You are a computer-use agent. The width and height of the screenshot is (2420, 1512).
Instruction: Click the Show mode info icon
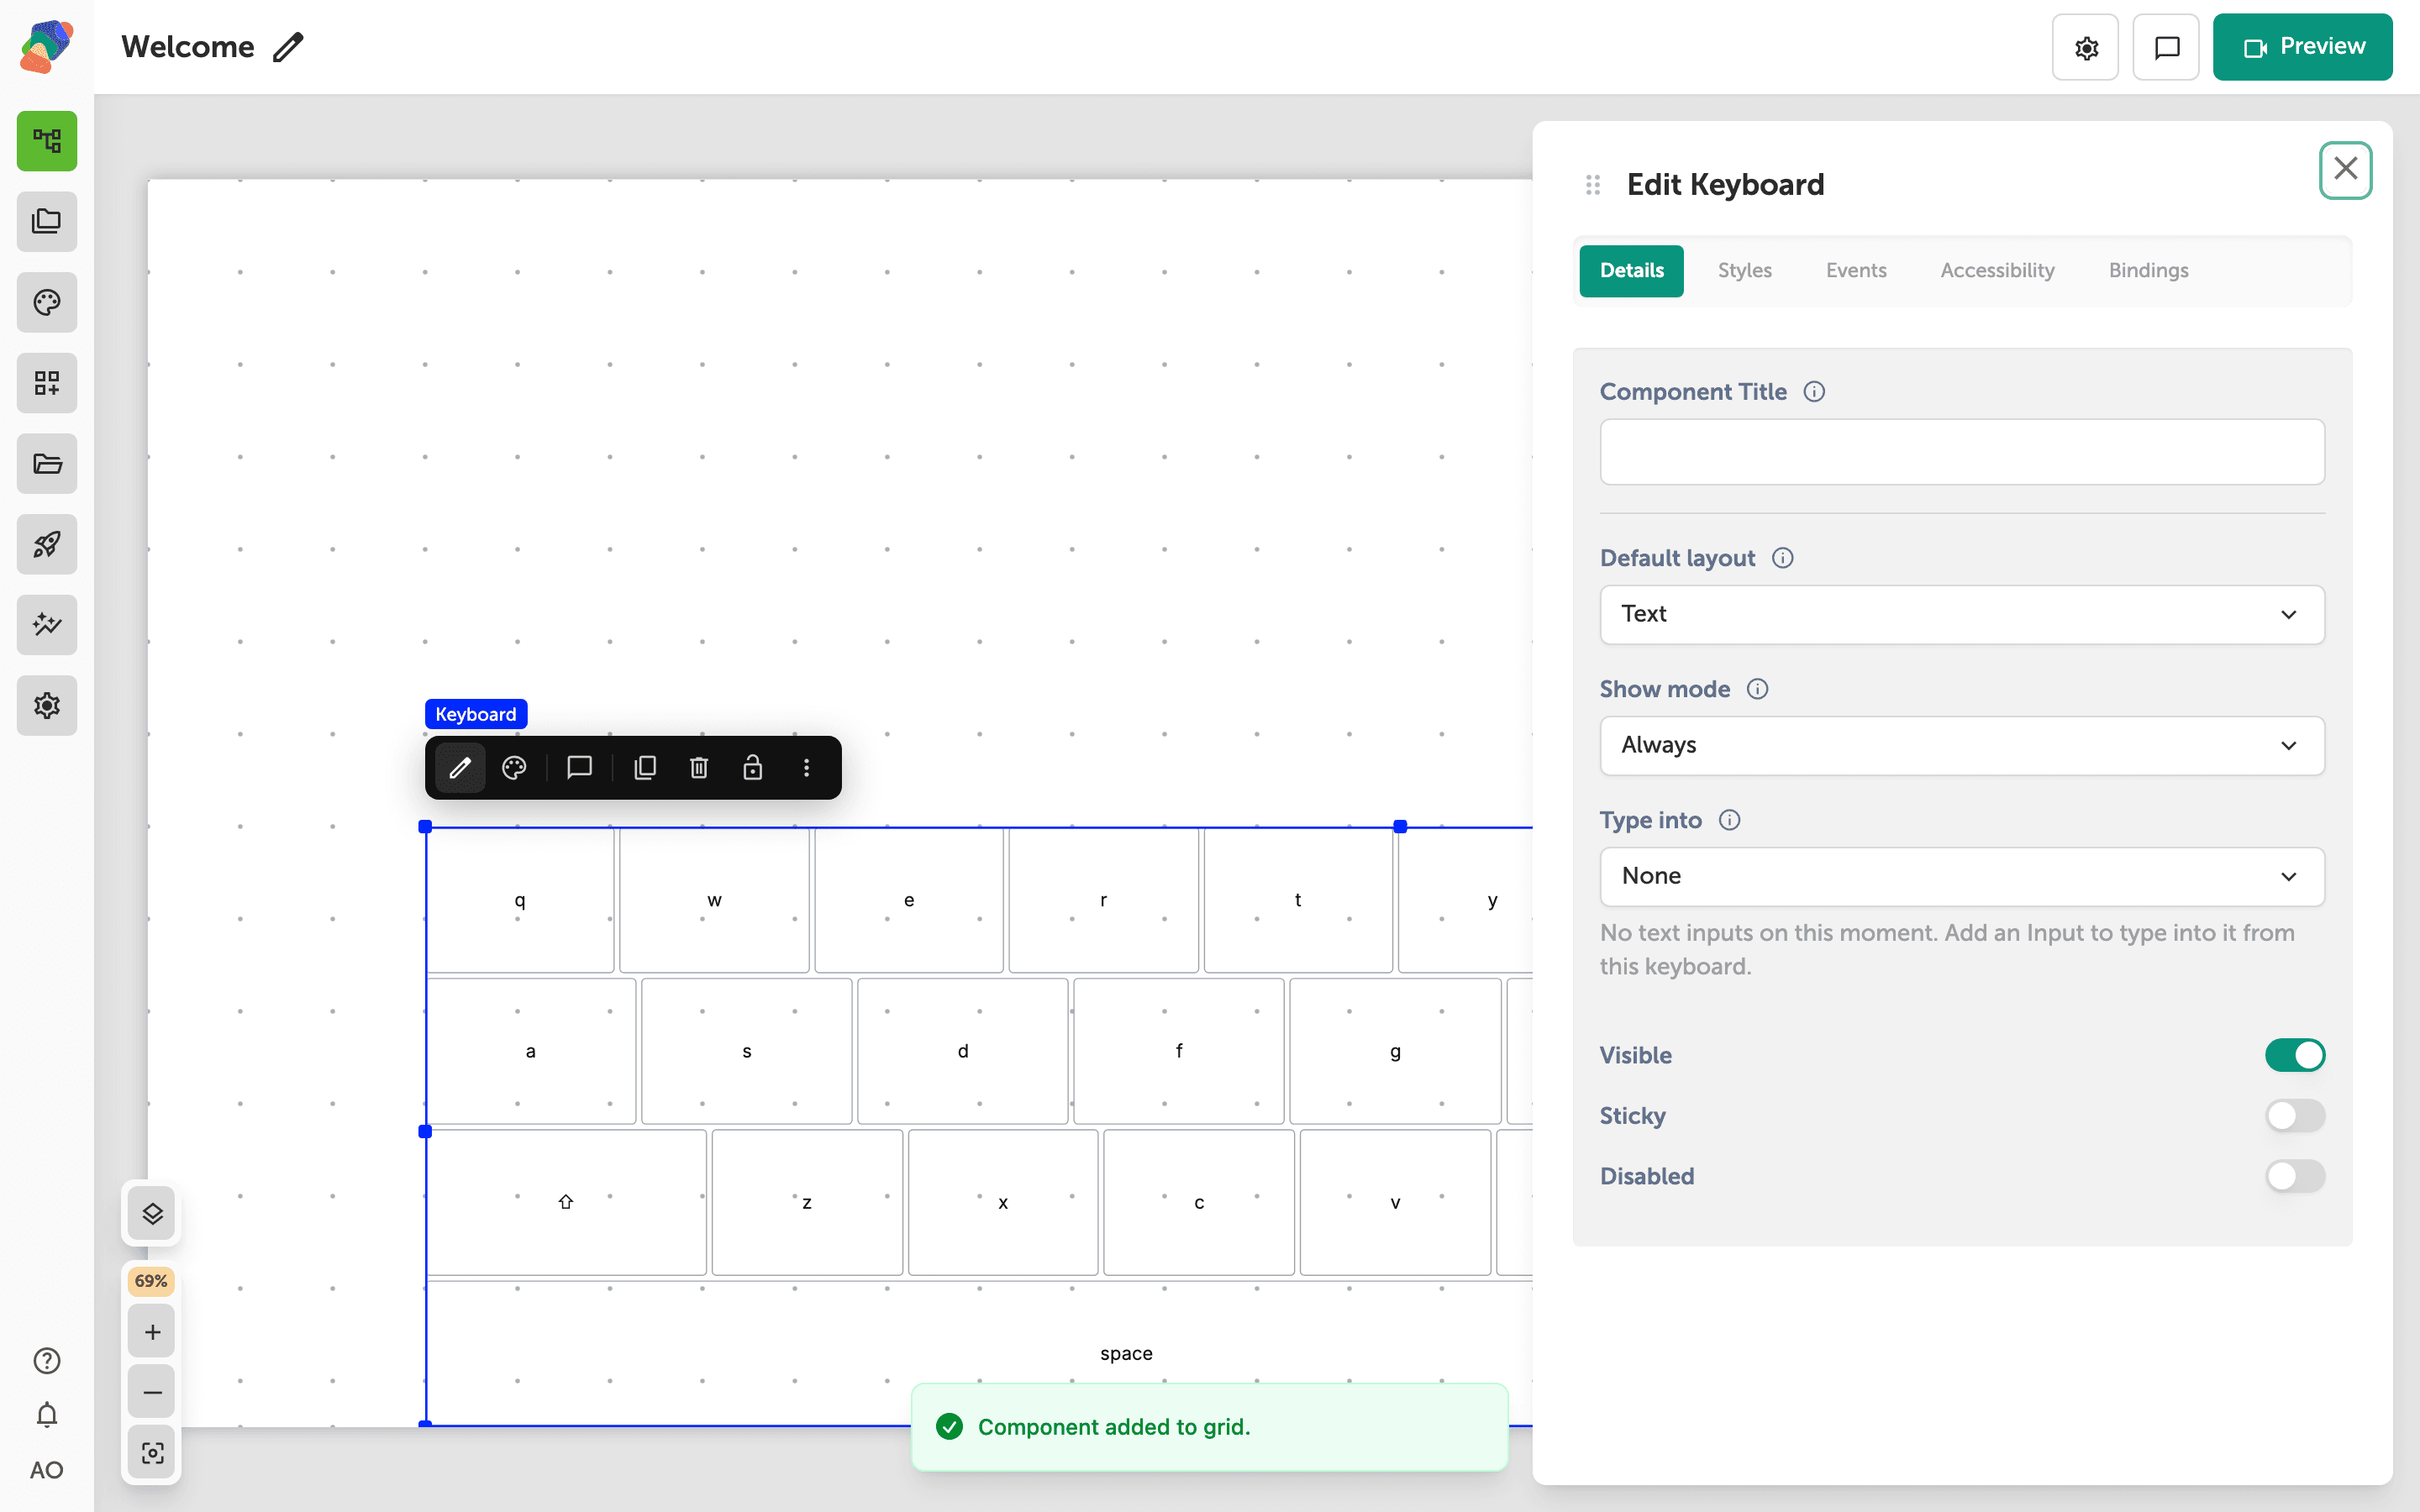pyautogui.click(x=1757, y=689)
